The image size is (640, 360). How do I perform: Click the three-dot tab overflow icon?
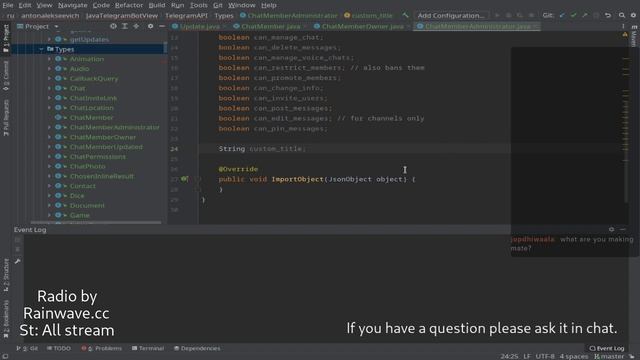(623, 26)
